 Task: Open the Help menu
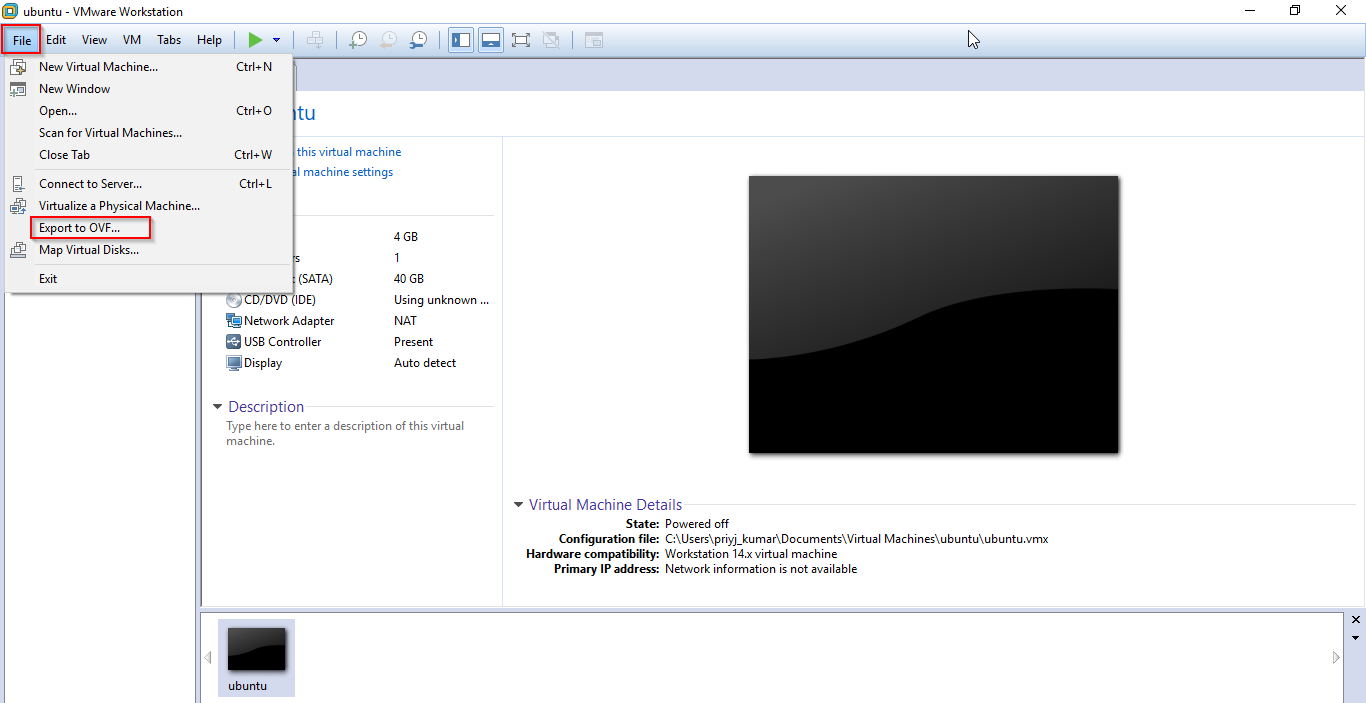209,40
